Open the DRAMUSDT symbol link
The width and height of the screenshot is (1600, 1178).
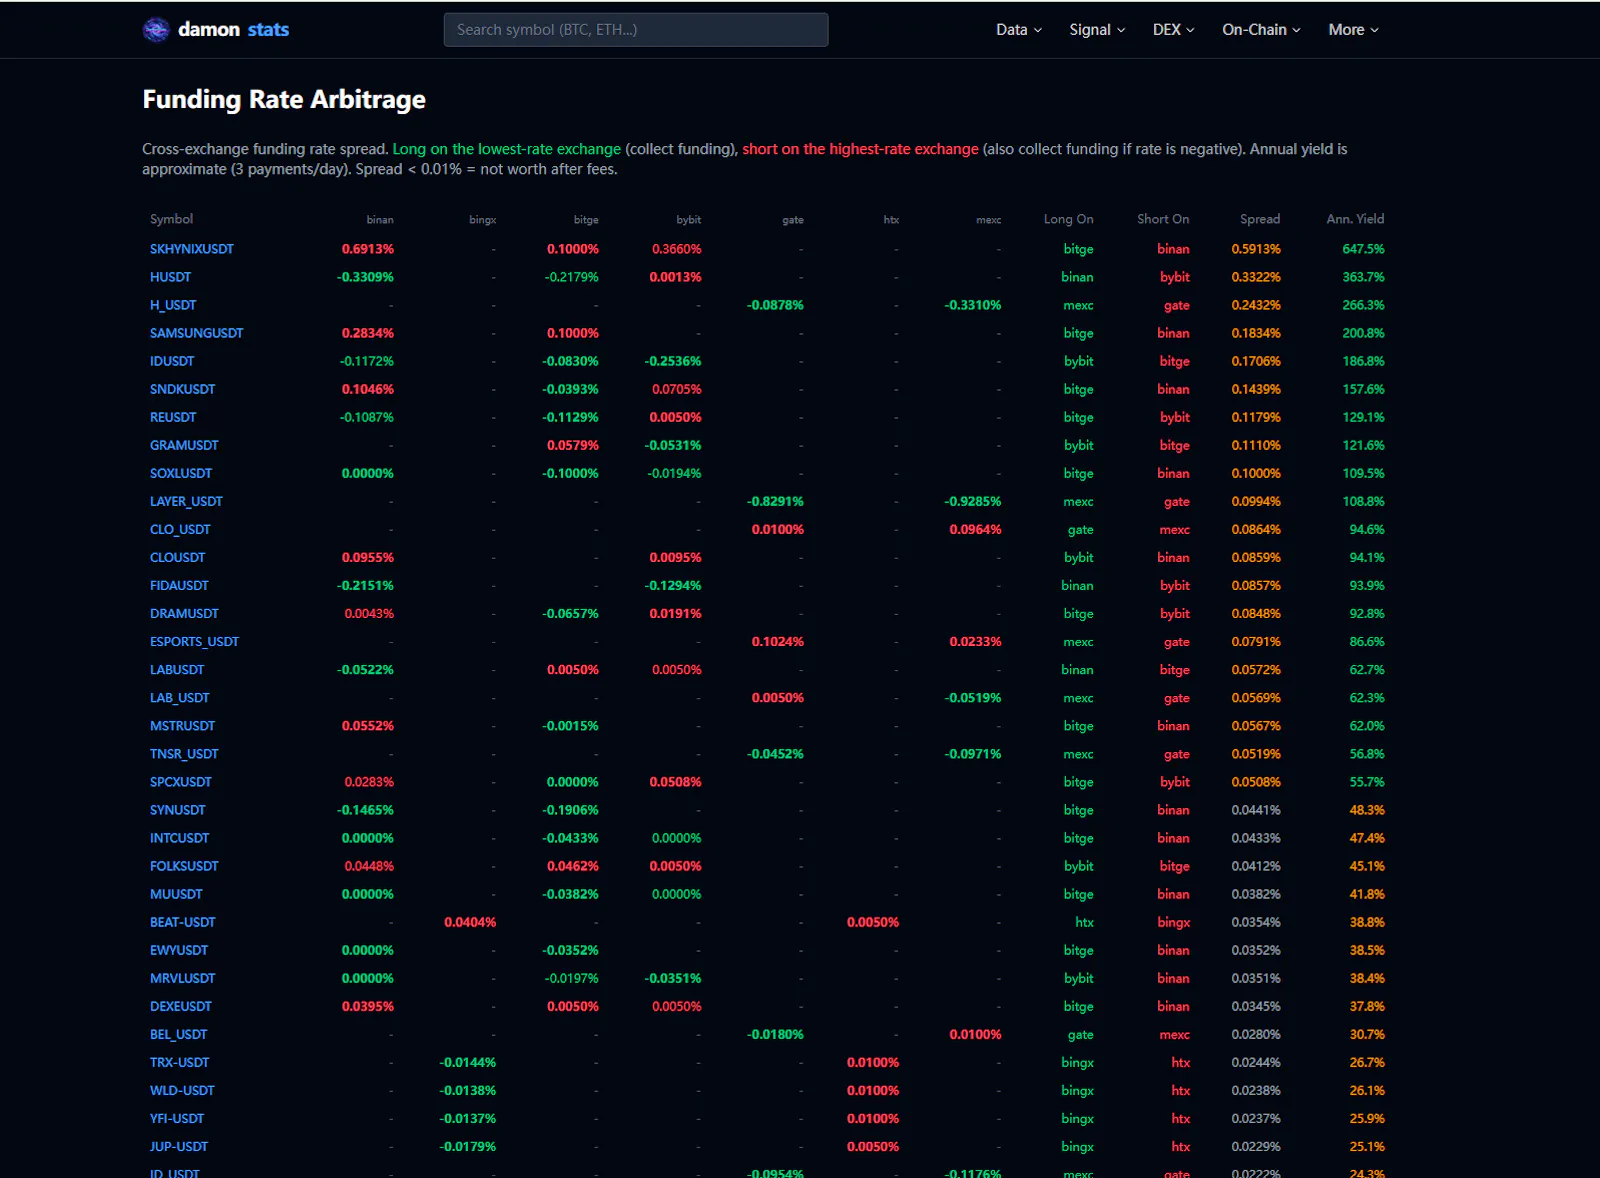(x=184, y=613)
